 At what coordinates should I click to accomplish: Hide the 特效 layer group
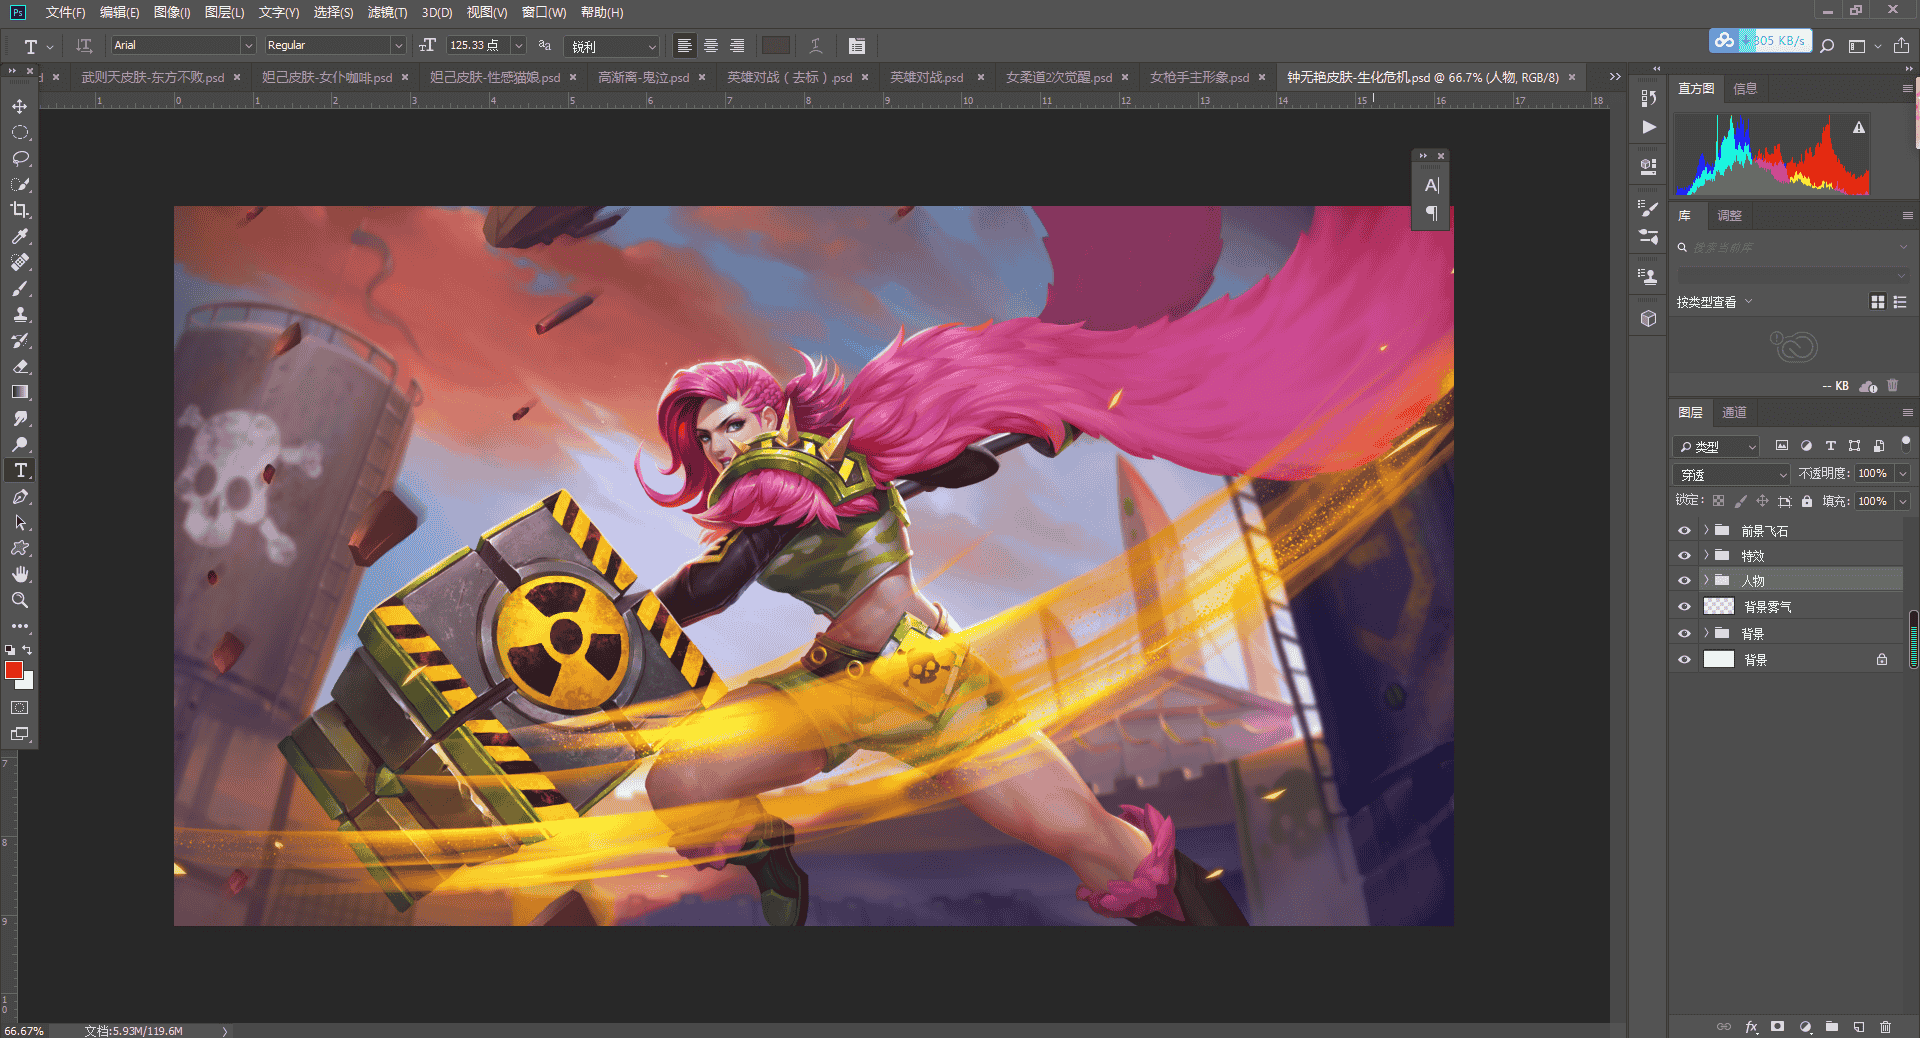[1684, 556]
